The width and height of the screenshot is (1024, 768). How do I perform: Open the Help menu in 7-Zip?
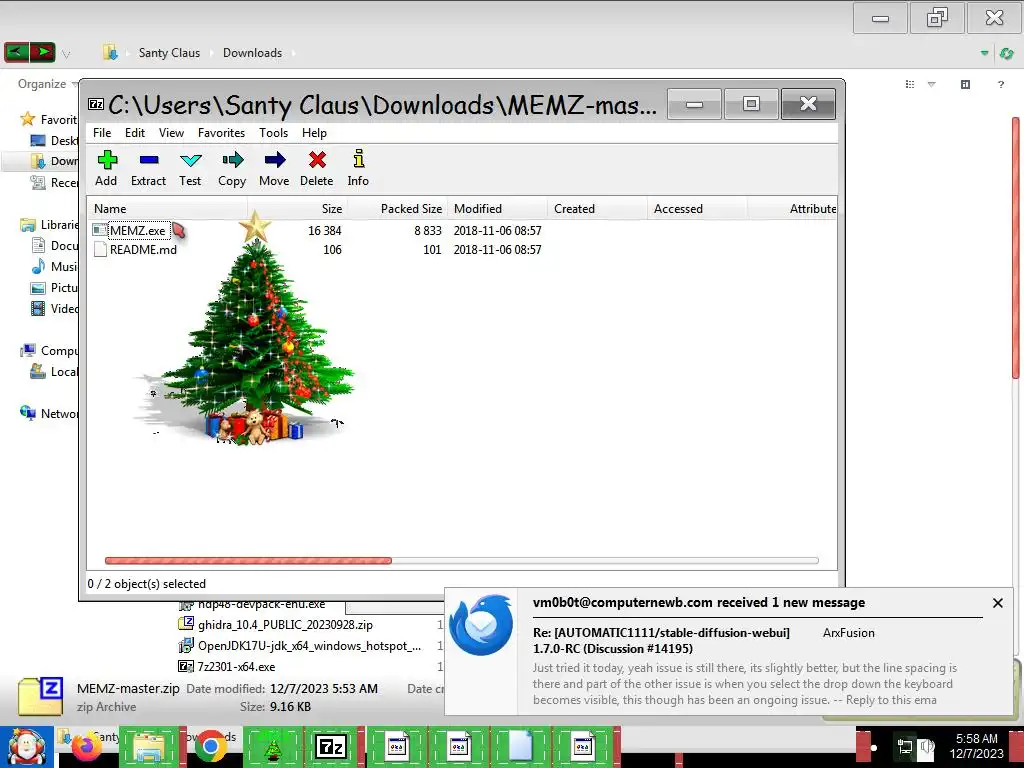click(x=314, y=133)
